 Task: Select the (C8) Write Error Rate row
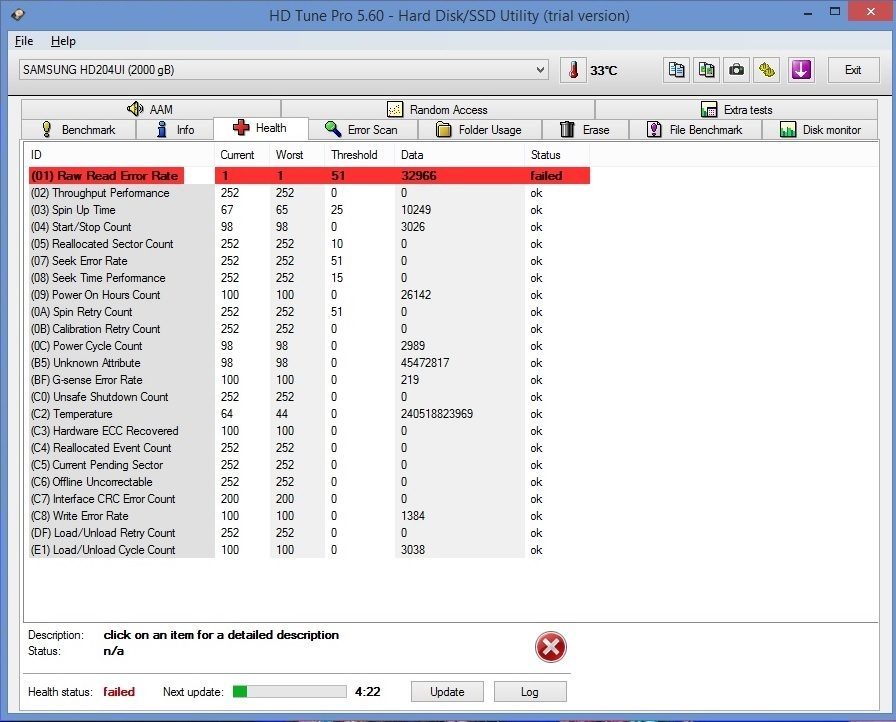click(x=309, y=516)
